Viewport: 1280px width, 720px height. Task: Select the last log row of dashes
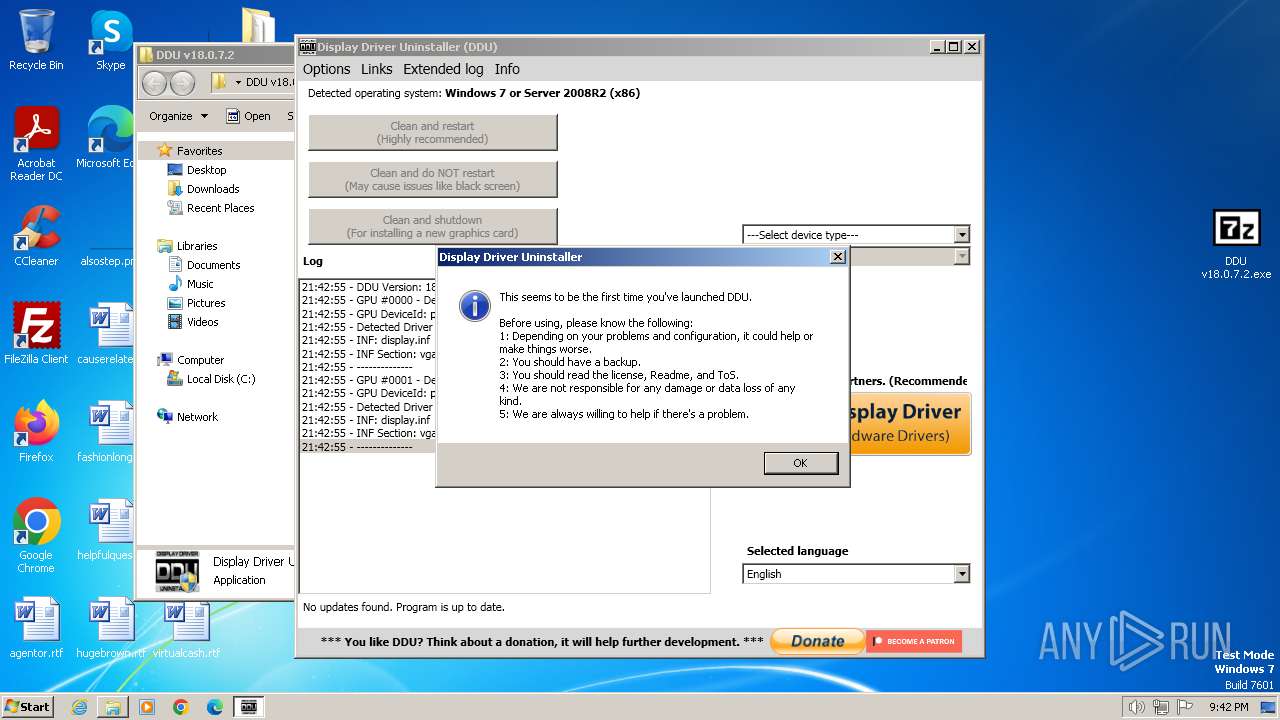click(x=368, y=447)
